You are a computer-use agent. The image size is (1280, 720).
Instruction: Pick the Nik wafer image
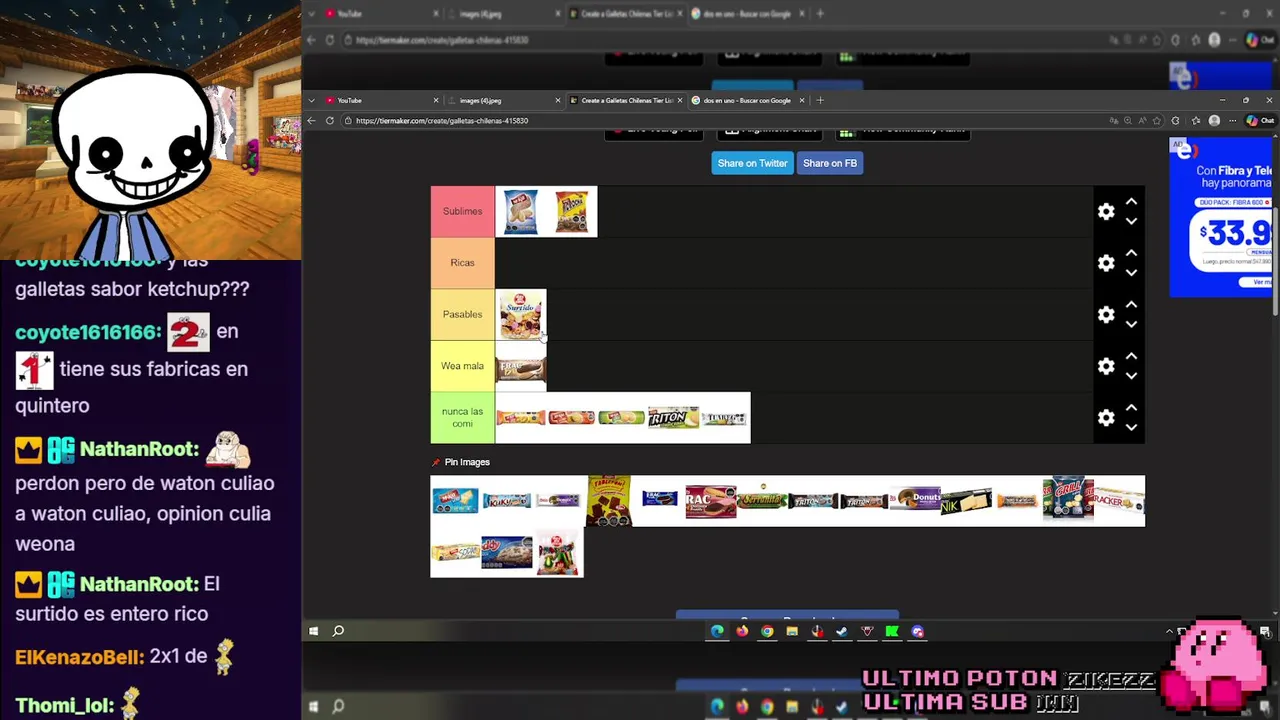click(966, 501)
